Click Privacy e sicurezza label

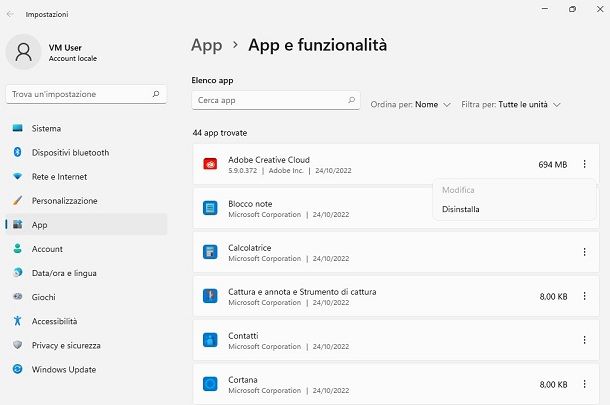pos(66,345)
